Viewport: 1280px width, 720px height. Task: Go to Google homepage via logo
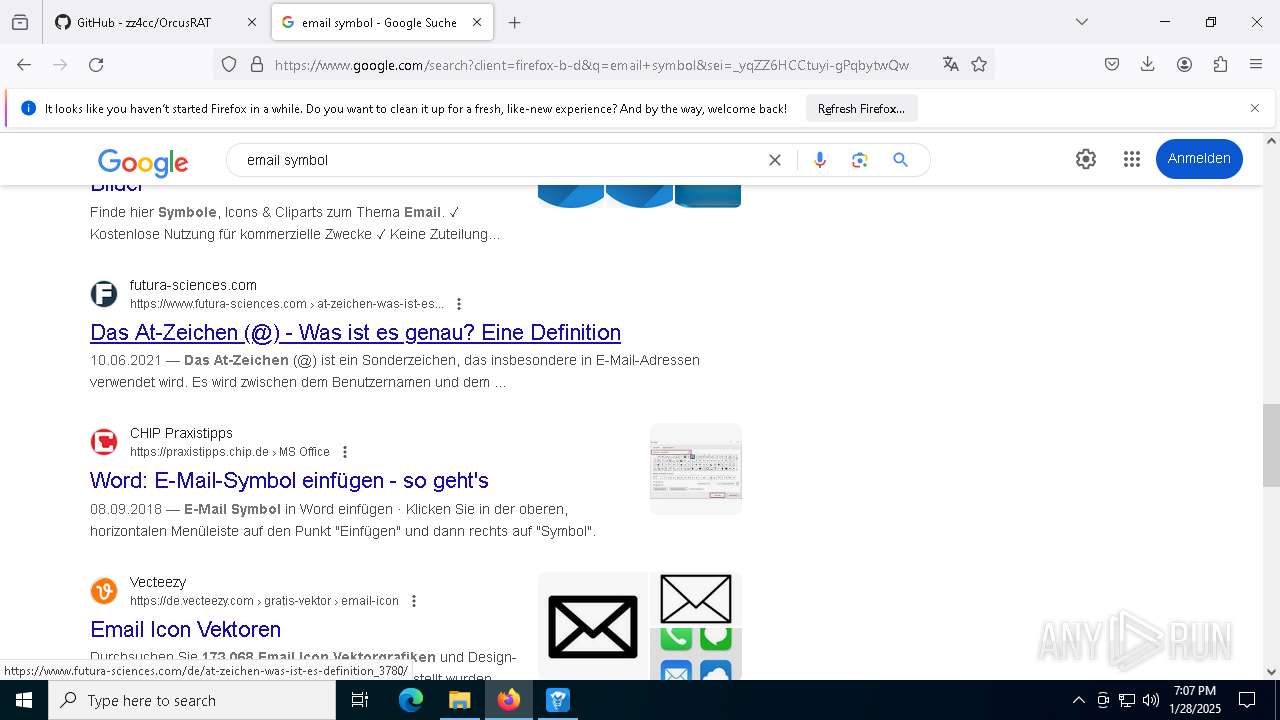tap(143, 161)
